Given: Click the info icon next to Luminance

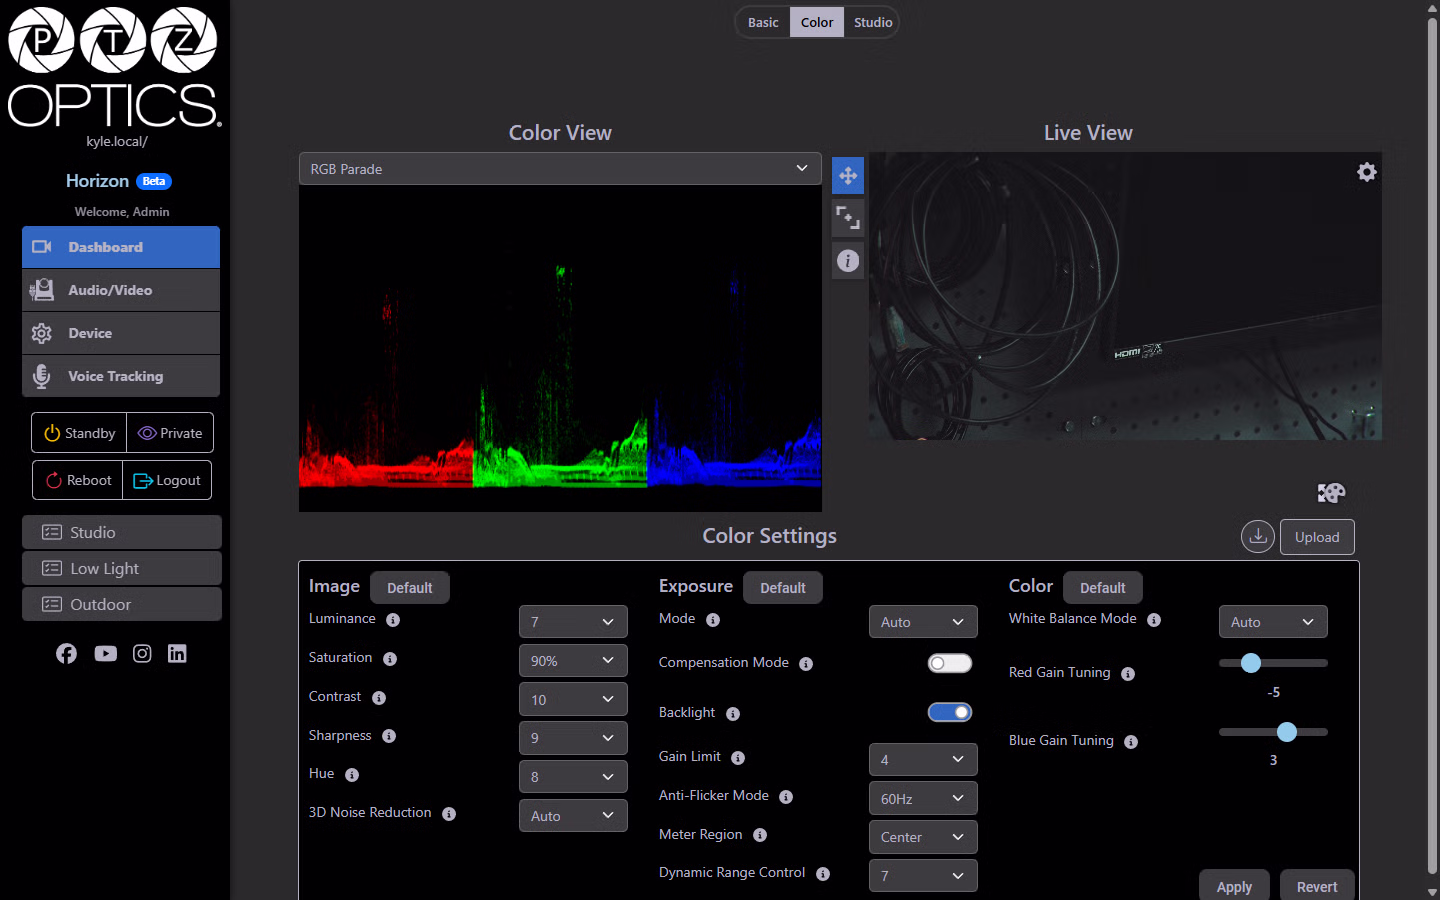Looking at the screenshot, I should (x=393, y=620).
